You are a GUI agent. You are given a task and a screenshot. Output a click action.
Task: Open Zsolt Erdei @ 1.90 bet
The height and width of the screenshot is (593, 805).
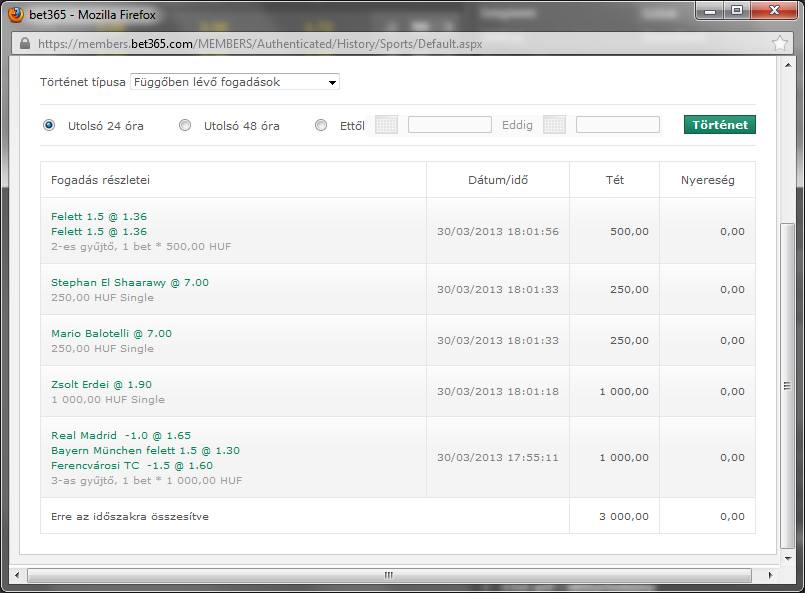(102, 385)
